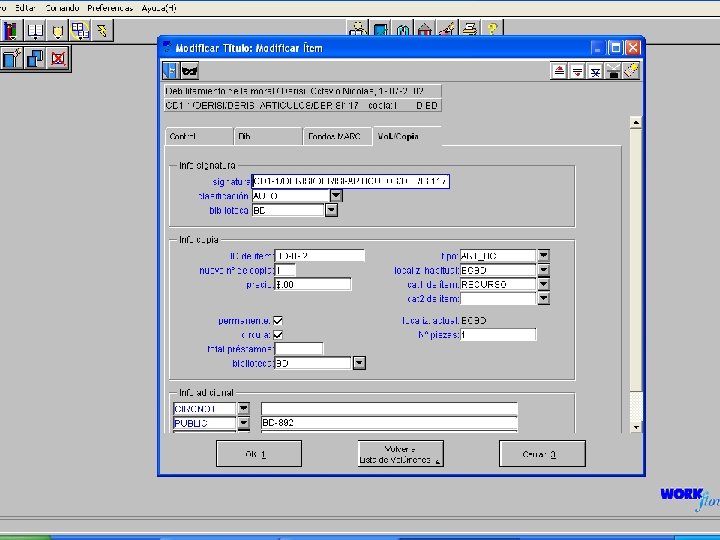Toggle the circular checkbox
This screenshot has width=720, height=540.
click(x=278, y=335)
